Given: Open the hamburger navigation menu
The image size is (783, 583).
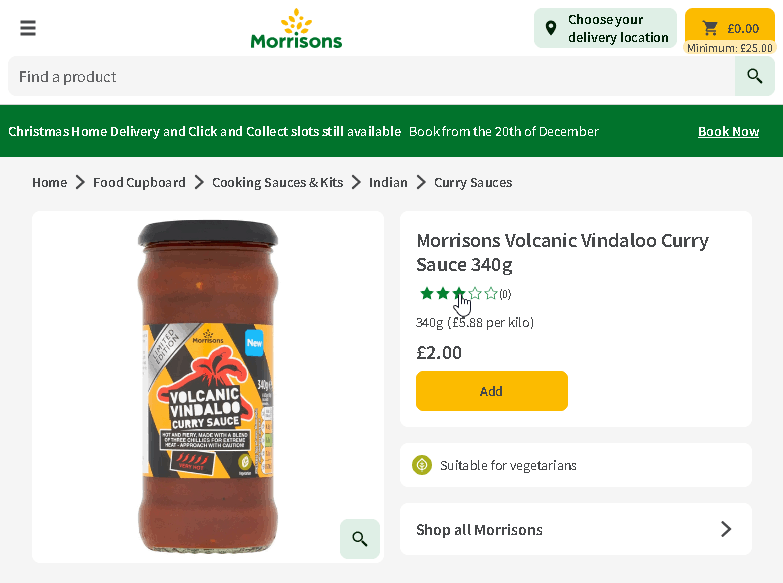Looking at the screenshot, I should click(28, 28).
